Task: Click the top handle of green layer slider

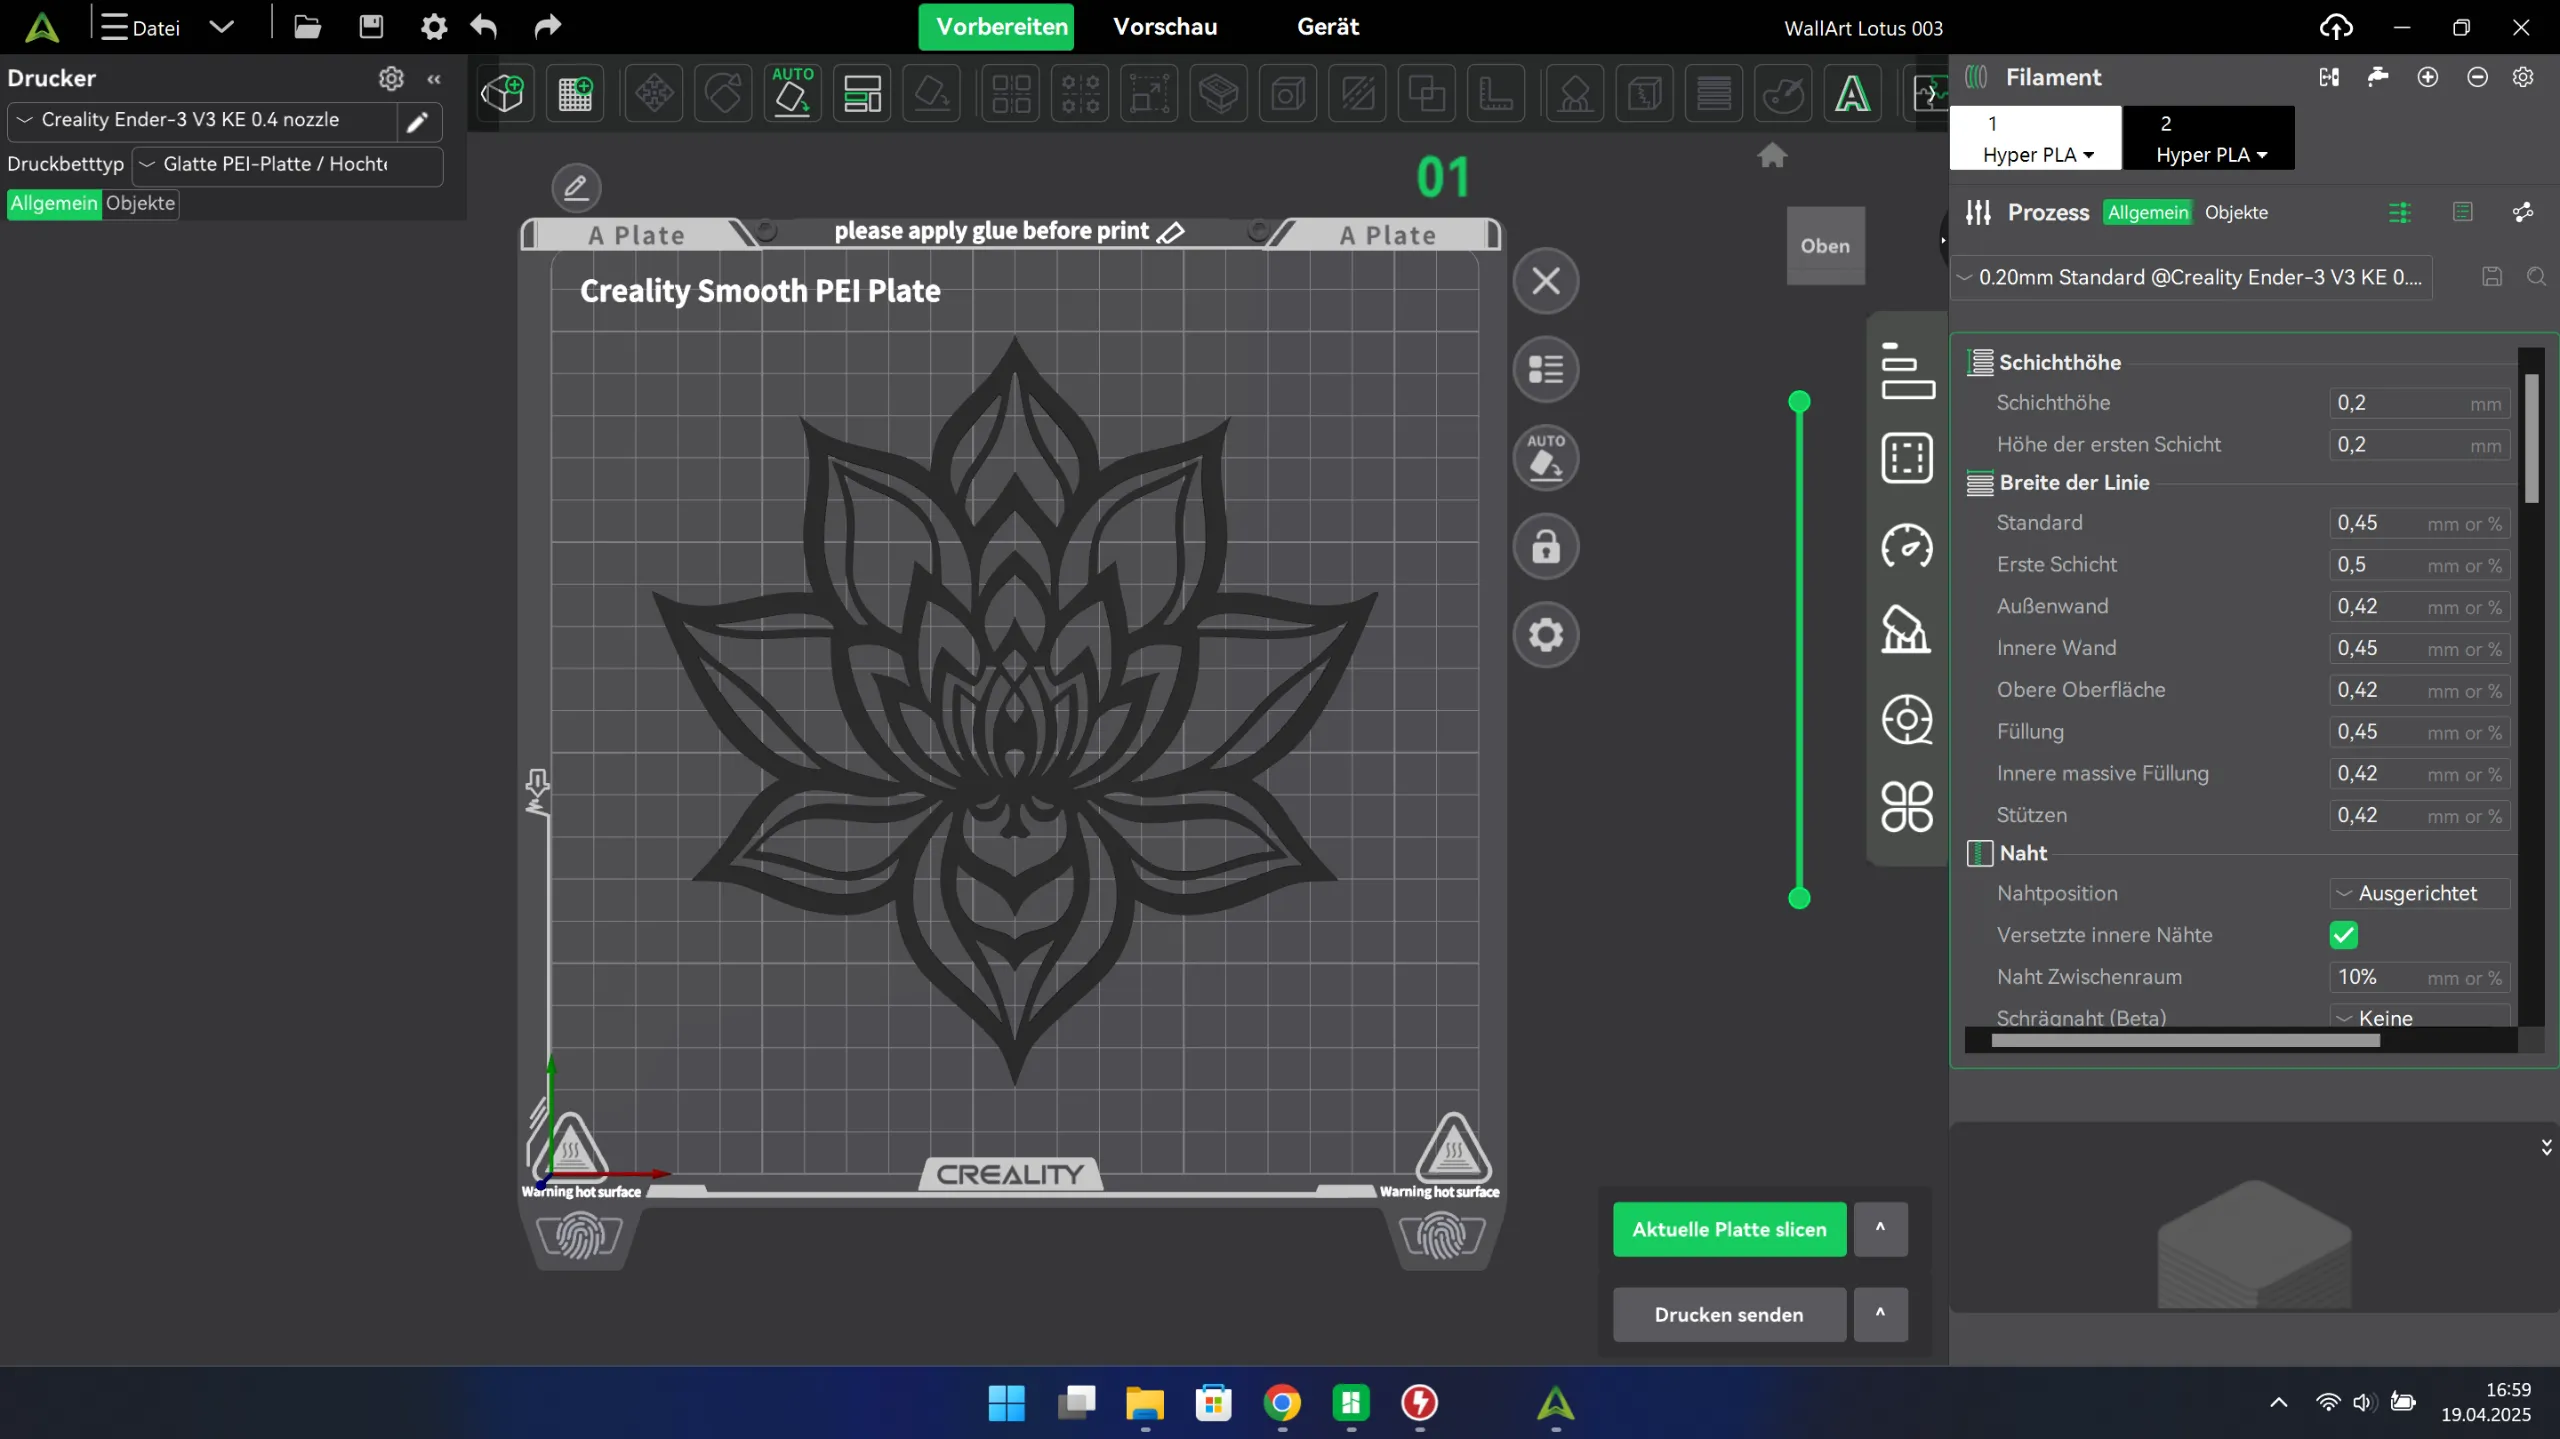Action: coord(1799,402)
